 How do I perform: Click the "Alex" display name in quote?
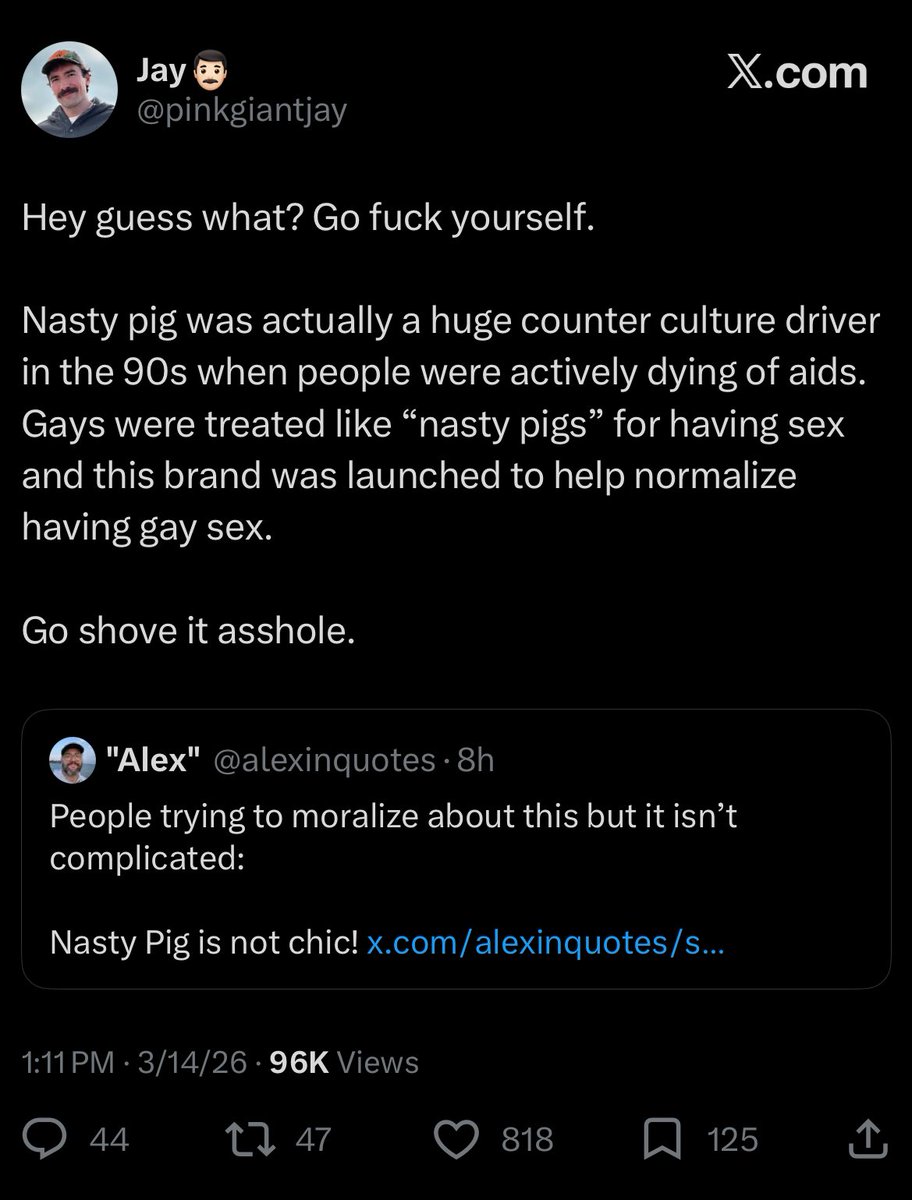pos(148,761)
